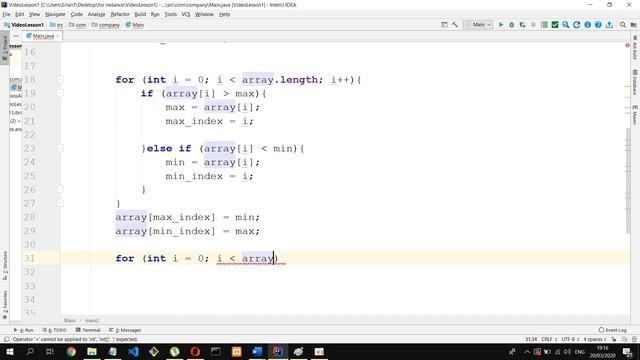Open the Navigate menu

point(55,14)
